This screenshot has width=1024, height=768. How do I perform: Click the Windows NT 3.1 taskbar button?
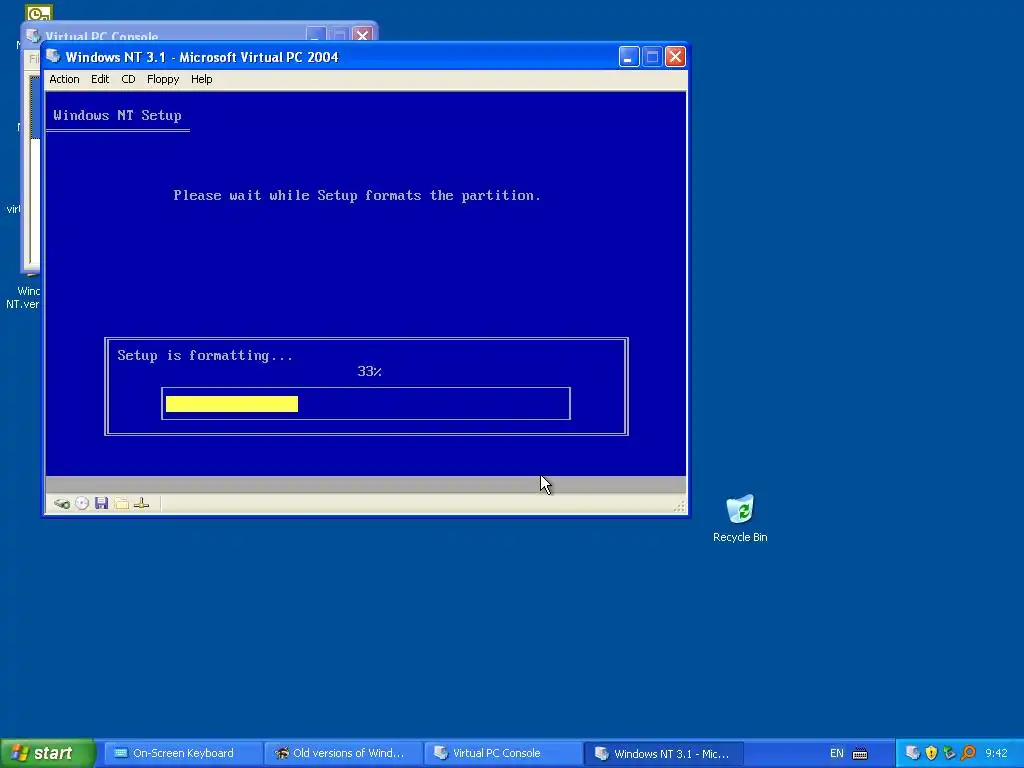point(664,753)
